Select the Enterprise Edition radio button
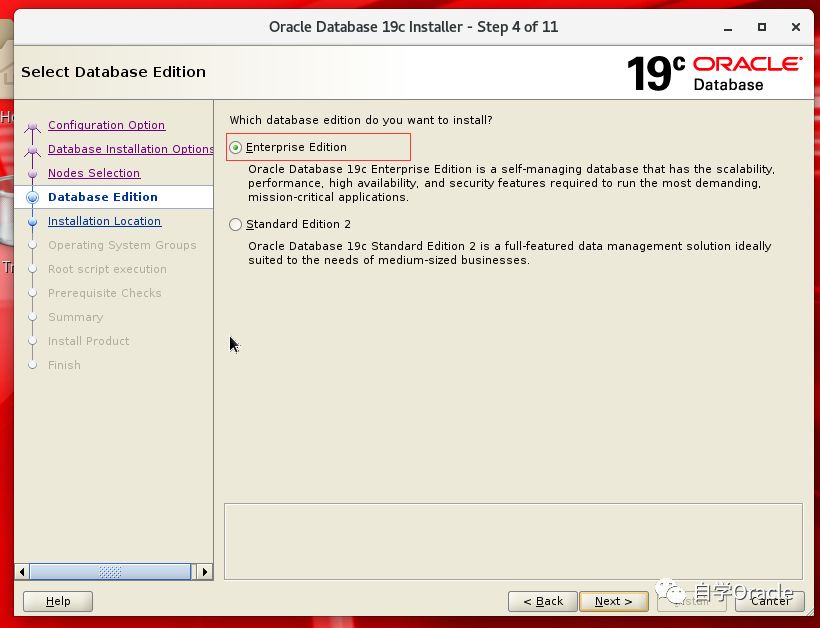820x628 pixels. point(236,147)
